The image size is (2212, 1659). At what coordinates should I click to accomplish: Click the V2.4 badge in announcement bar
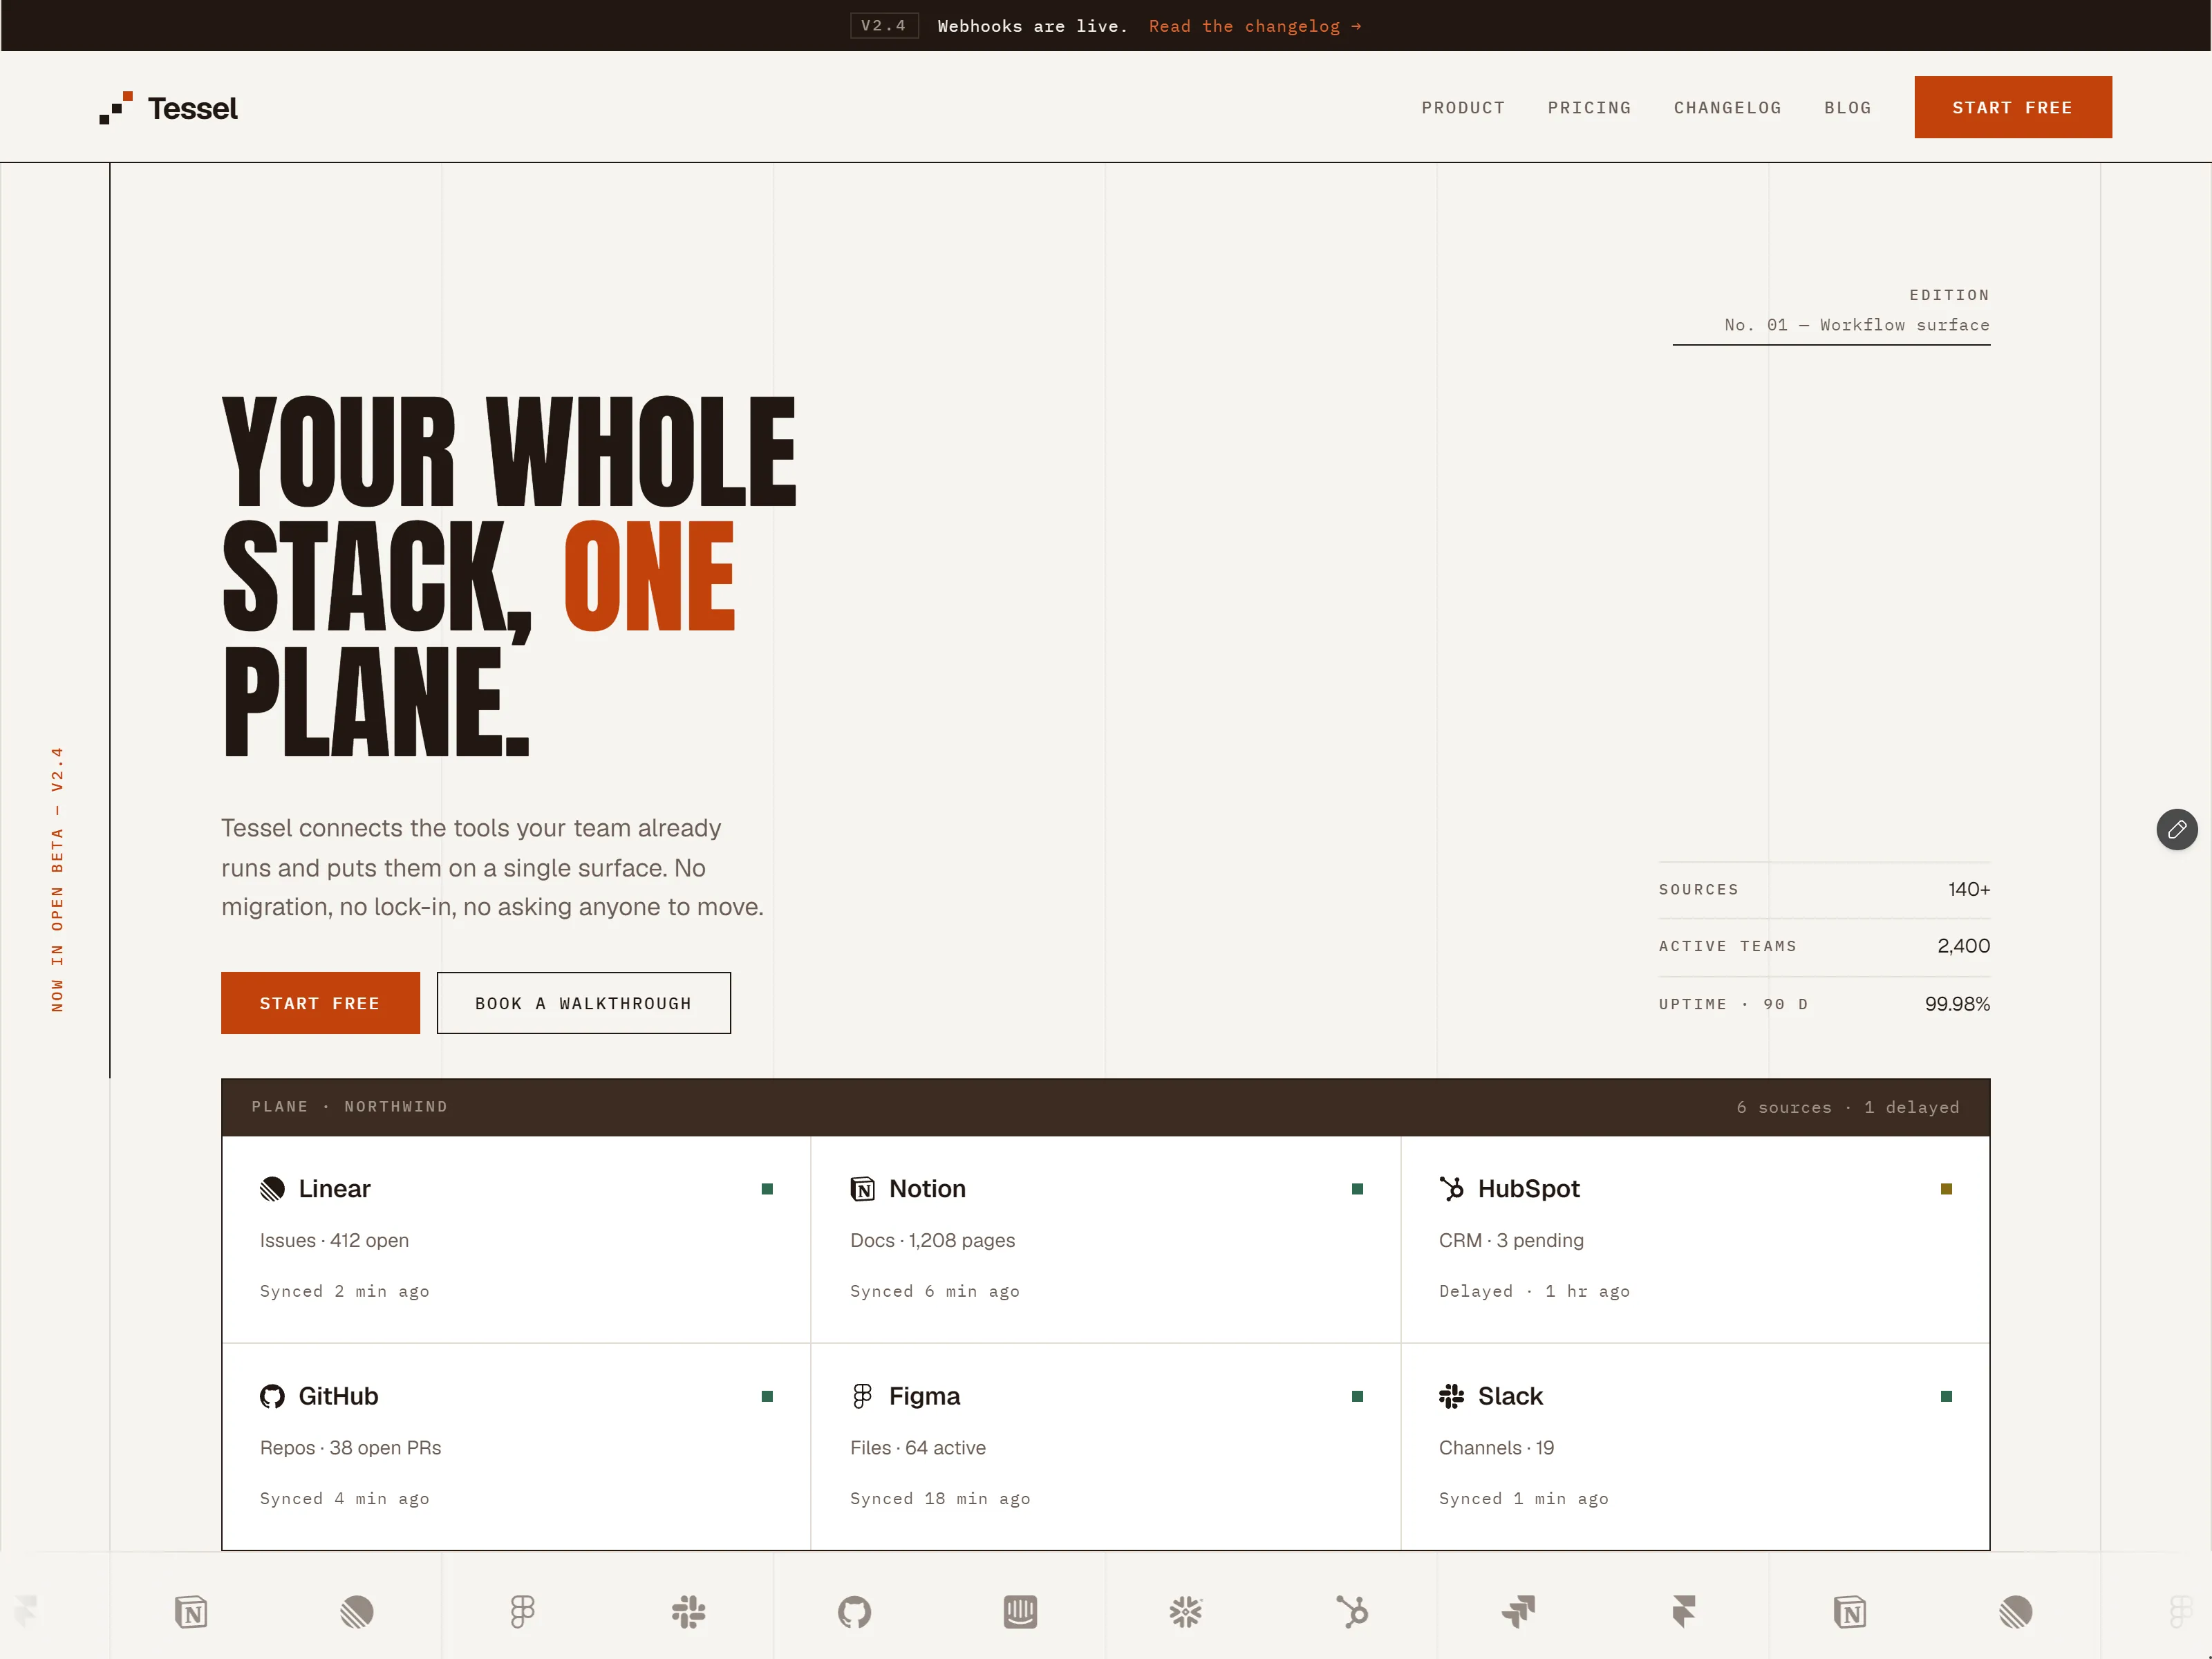884,26
